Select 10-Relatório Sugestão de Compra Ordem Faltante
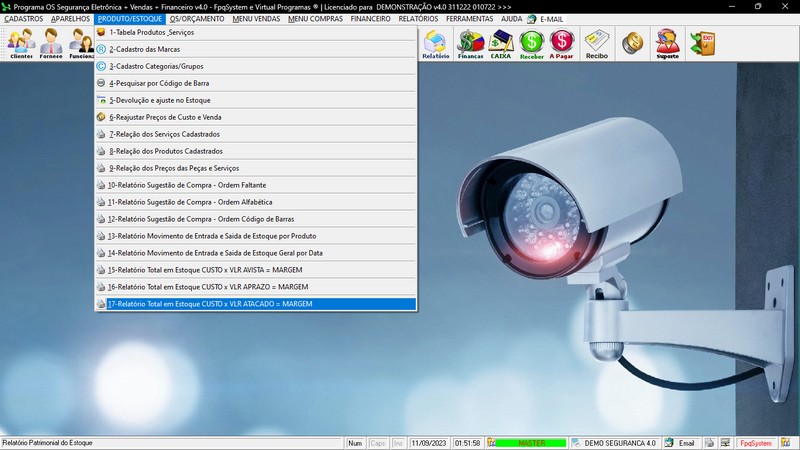The image size is (800, 450). [256, 185]
